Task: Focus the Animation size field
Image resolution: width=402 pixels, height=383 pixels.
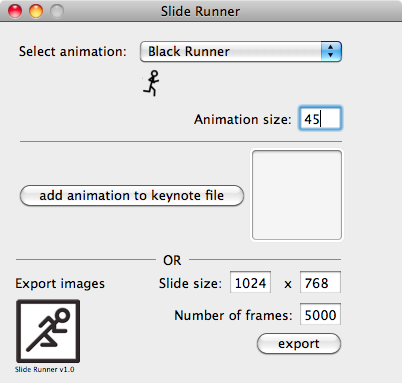Action: point(320,119)
